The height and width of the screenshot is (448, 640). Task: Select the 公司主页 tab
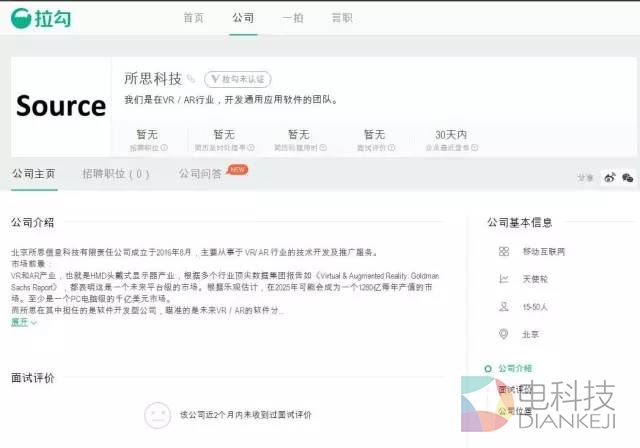(34, 173)
